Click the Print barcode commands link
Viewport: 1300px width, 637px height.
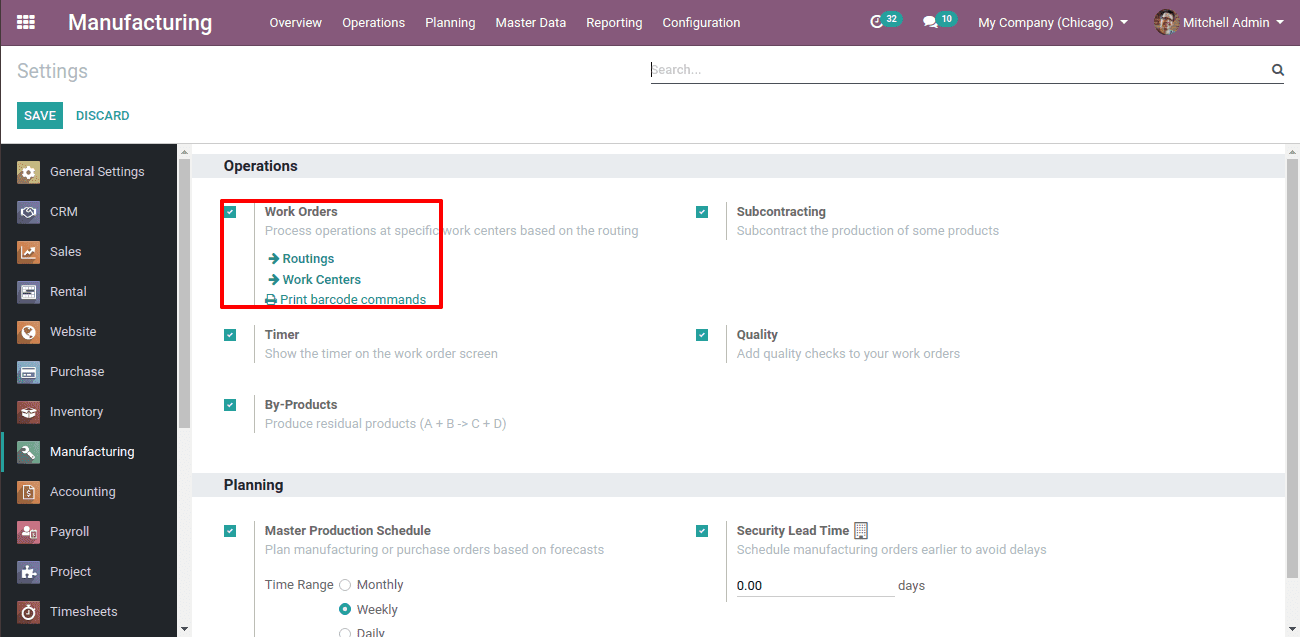(353, 300)
